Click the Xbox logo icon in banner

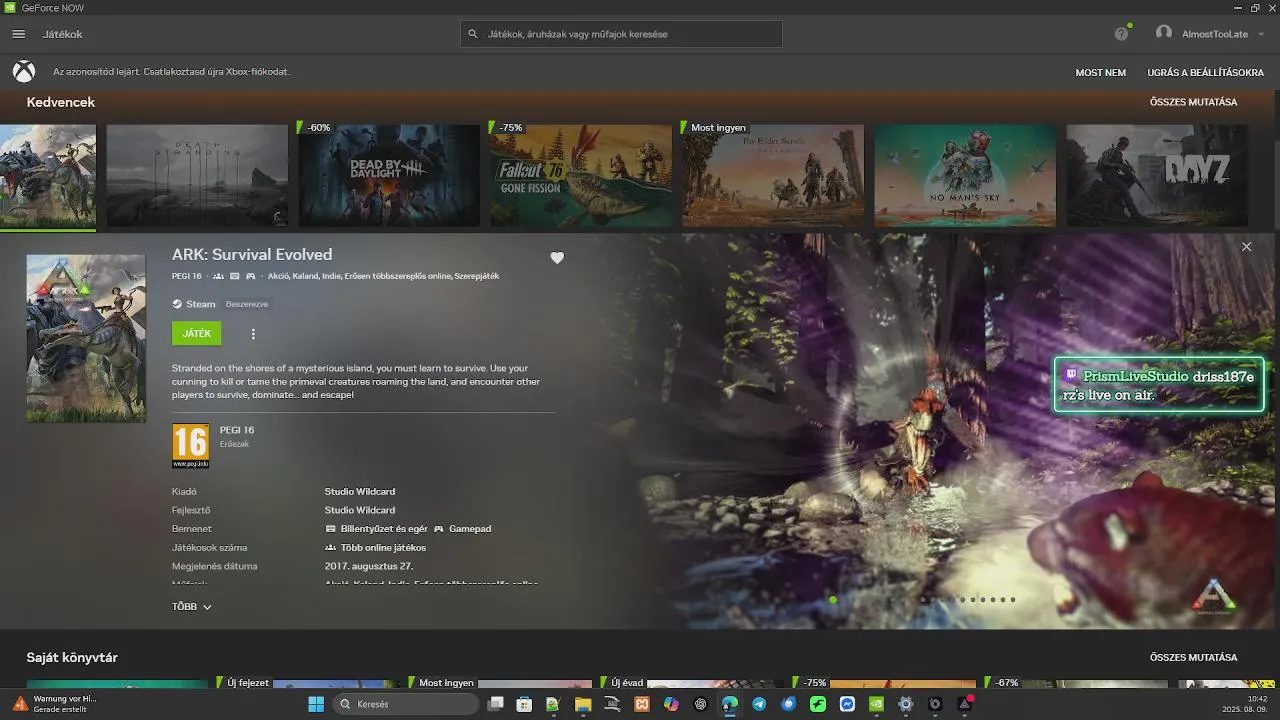tap(24, 72)
